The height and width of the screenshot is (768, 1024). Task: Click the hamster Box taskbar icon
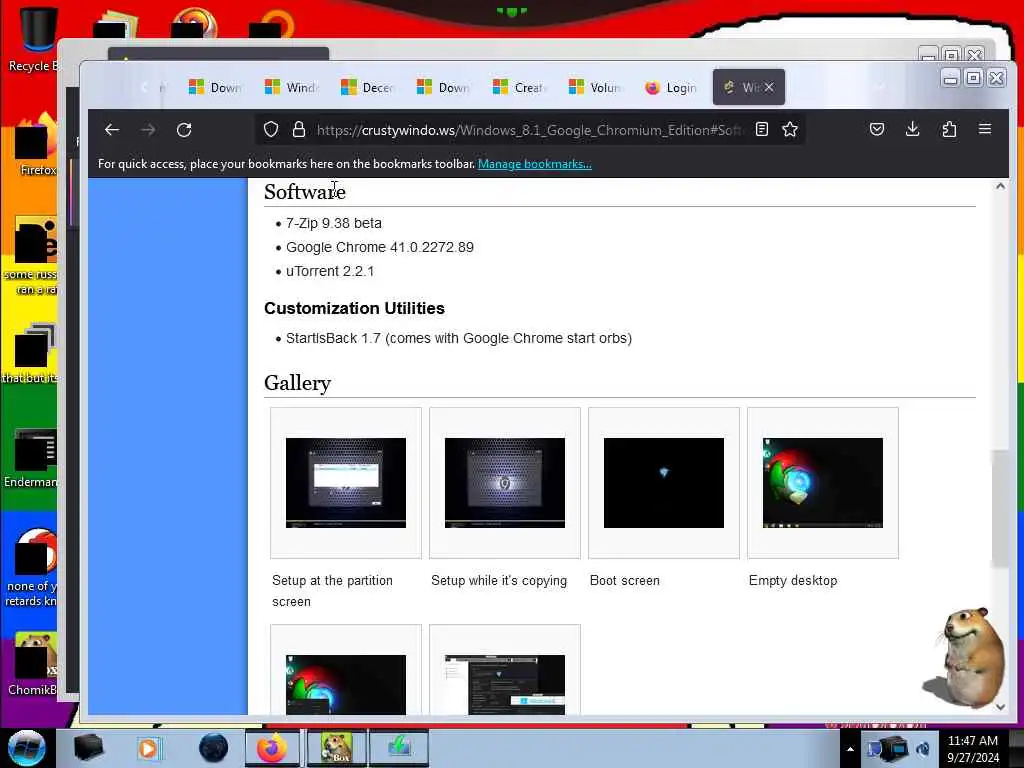[336, 748]
